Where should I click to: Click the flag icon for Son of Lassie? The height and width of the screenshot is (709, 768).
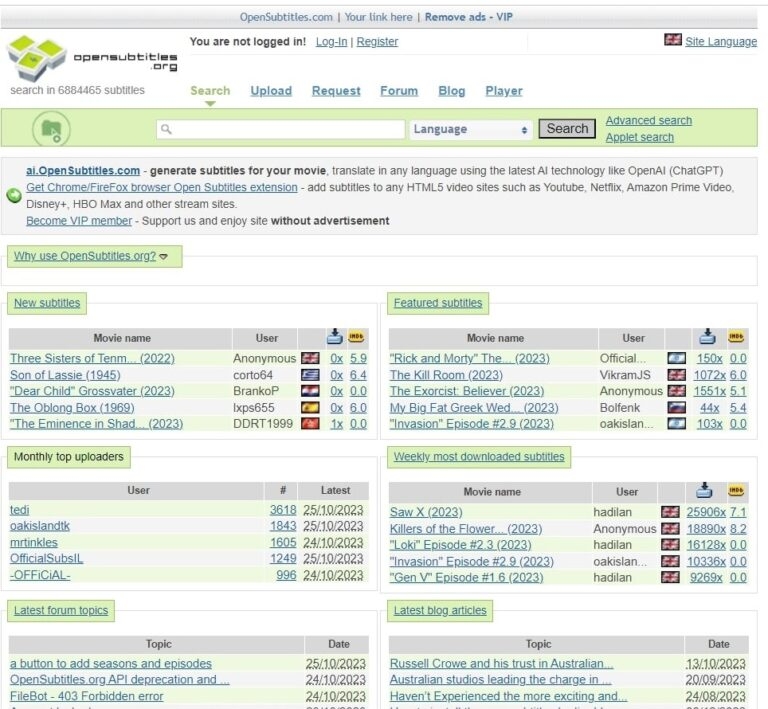click(310, 375)
